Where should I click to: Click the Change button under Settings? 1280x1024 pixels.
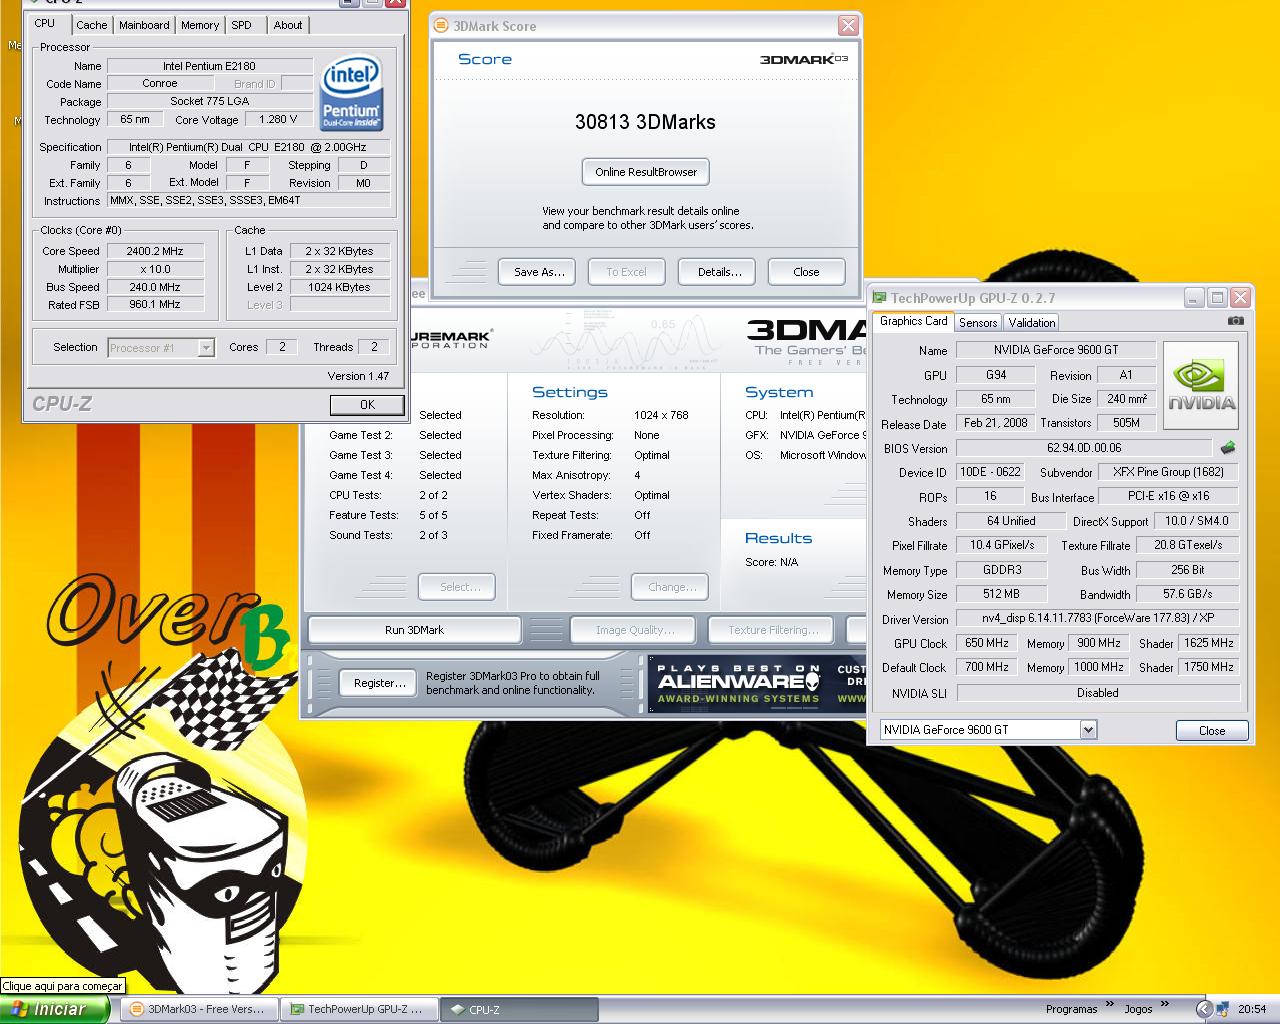point(669,587)
